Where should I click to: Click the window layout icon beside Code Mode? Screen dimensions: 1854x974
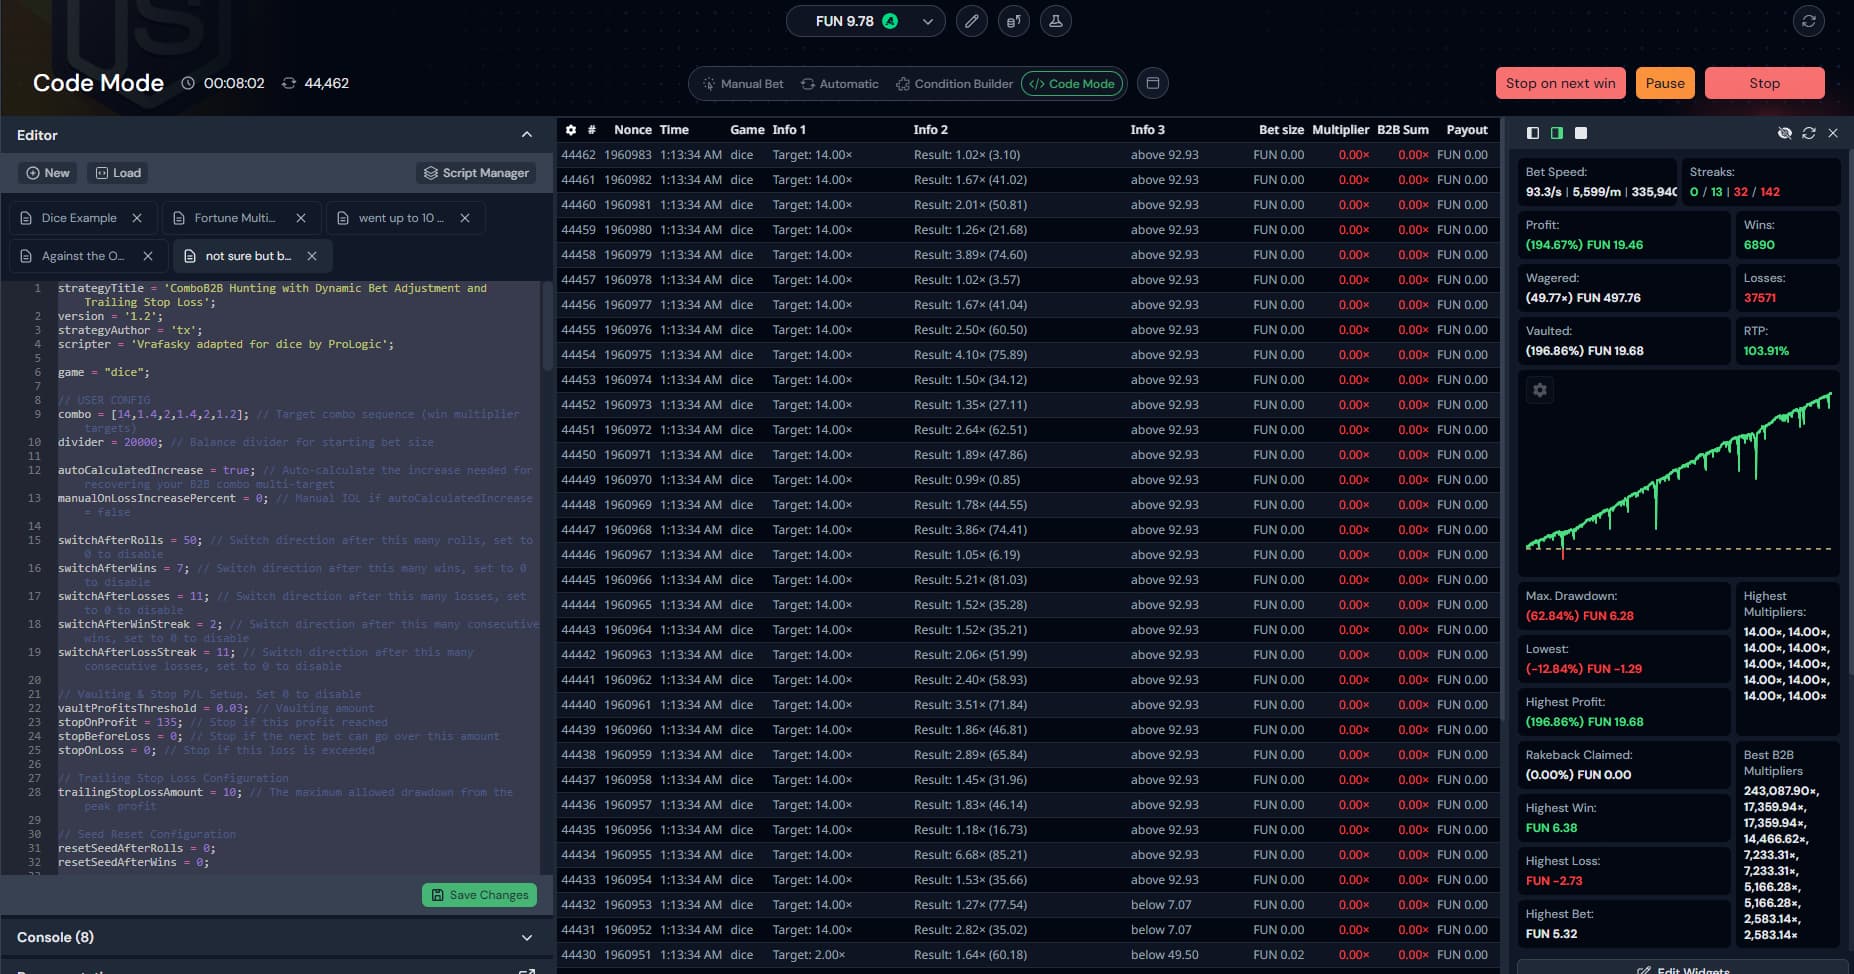1152,84
